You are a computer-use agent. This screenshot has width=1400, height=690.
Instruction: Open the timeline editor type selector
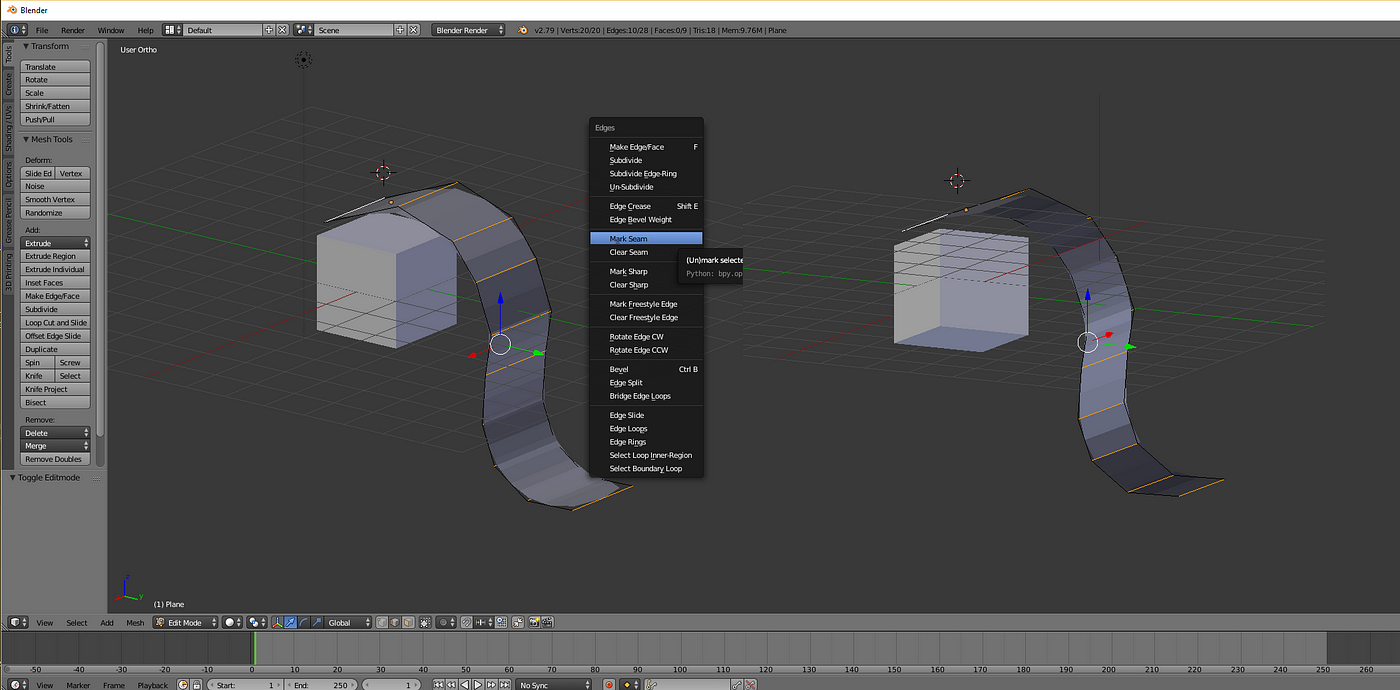[18, 685]
